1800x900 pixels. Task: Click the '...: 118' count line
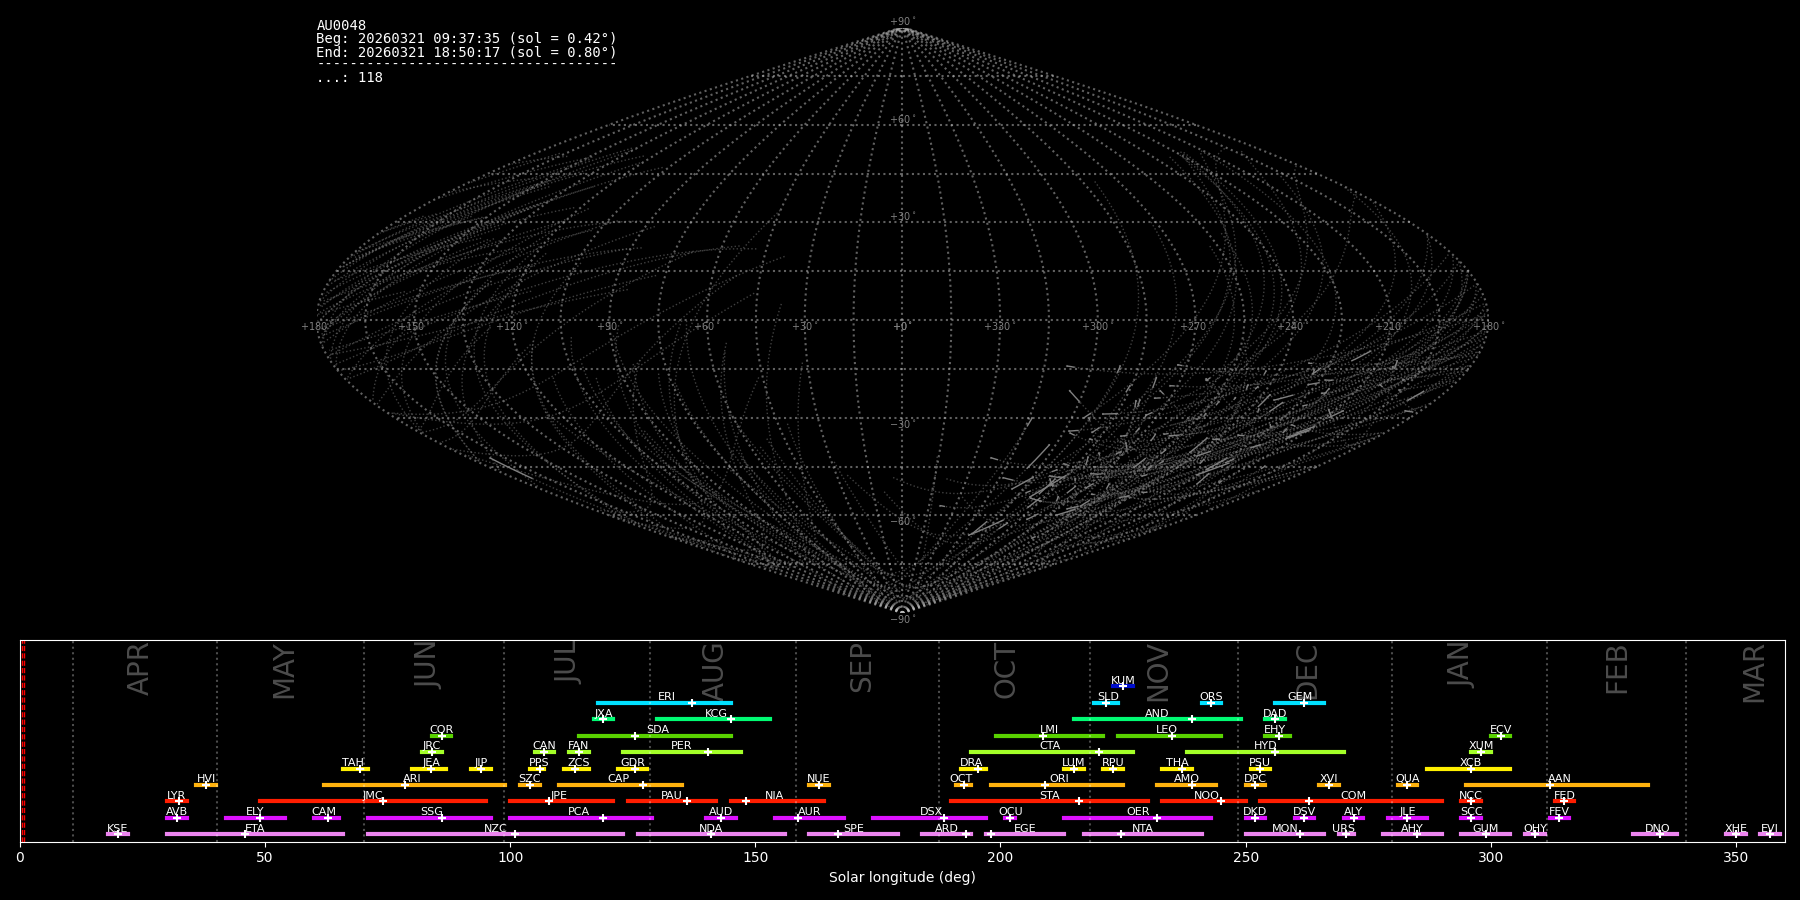tap(349, 78)
